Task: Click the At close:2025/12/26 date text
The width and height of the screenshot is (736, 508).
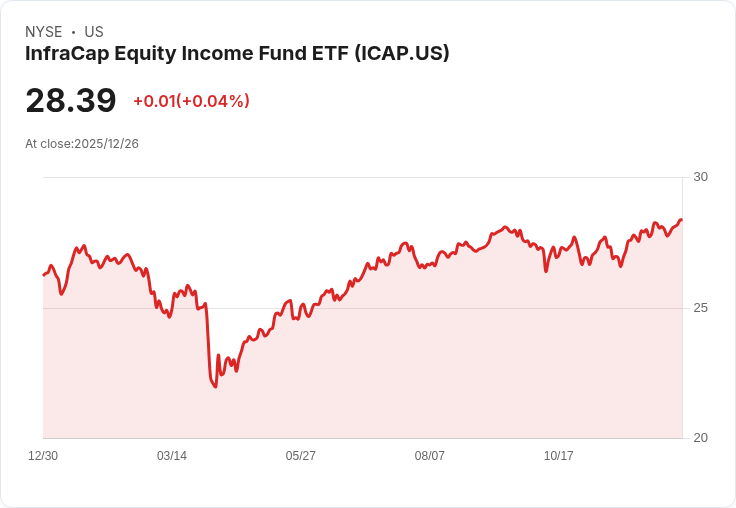Action: [82, 144]
